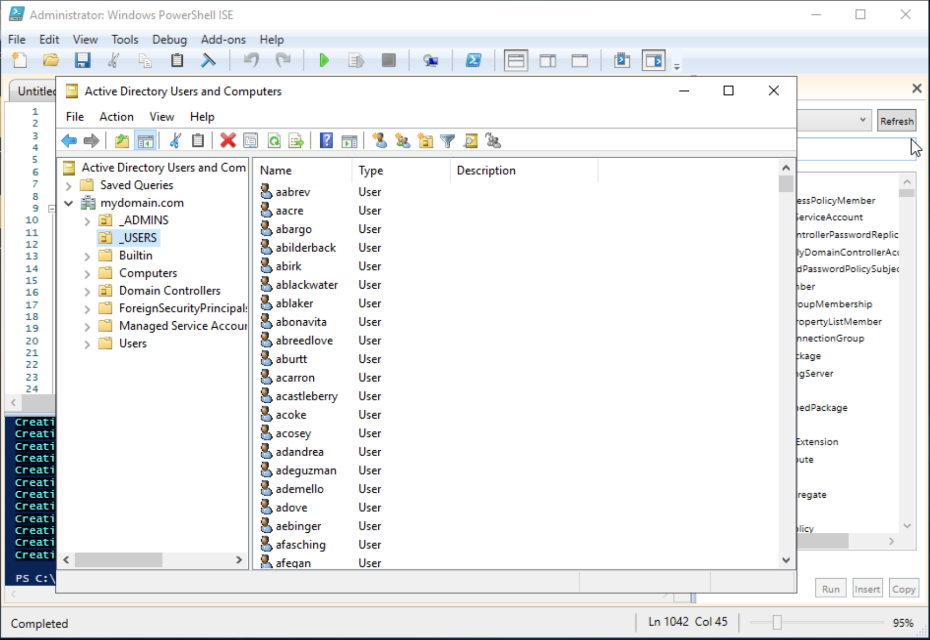The width and height of the screenshot is (930, 640).
Task: Sort by the Type column header
Action: click(401, 171)
